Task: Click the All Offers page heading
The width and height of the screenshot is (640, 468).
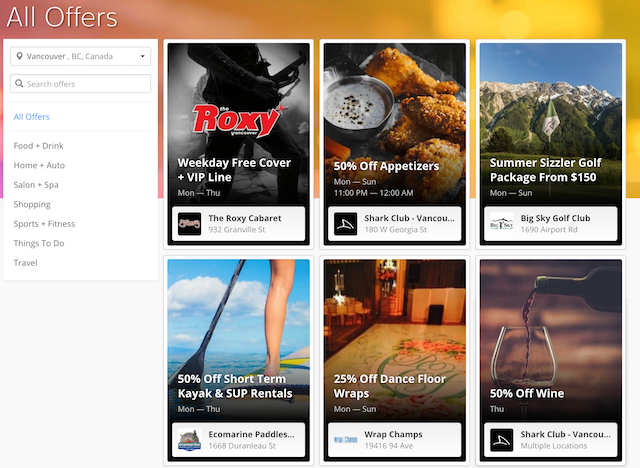Action: [62, 17]
